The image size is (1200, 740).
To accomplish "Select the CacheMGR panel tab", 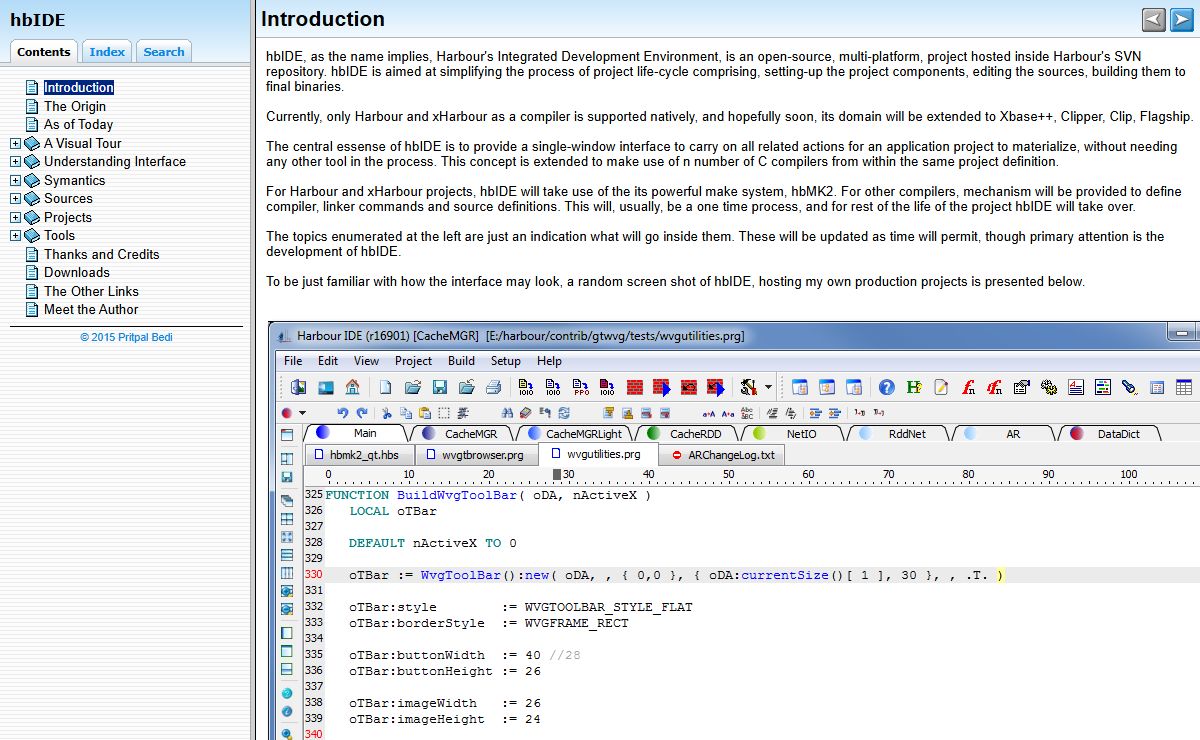I will tap(460, 434).
